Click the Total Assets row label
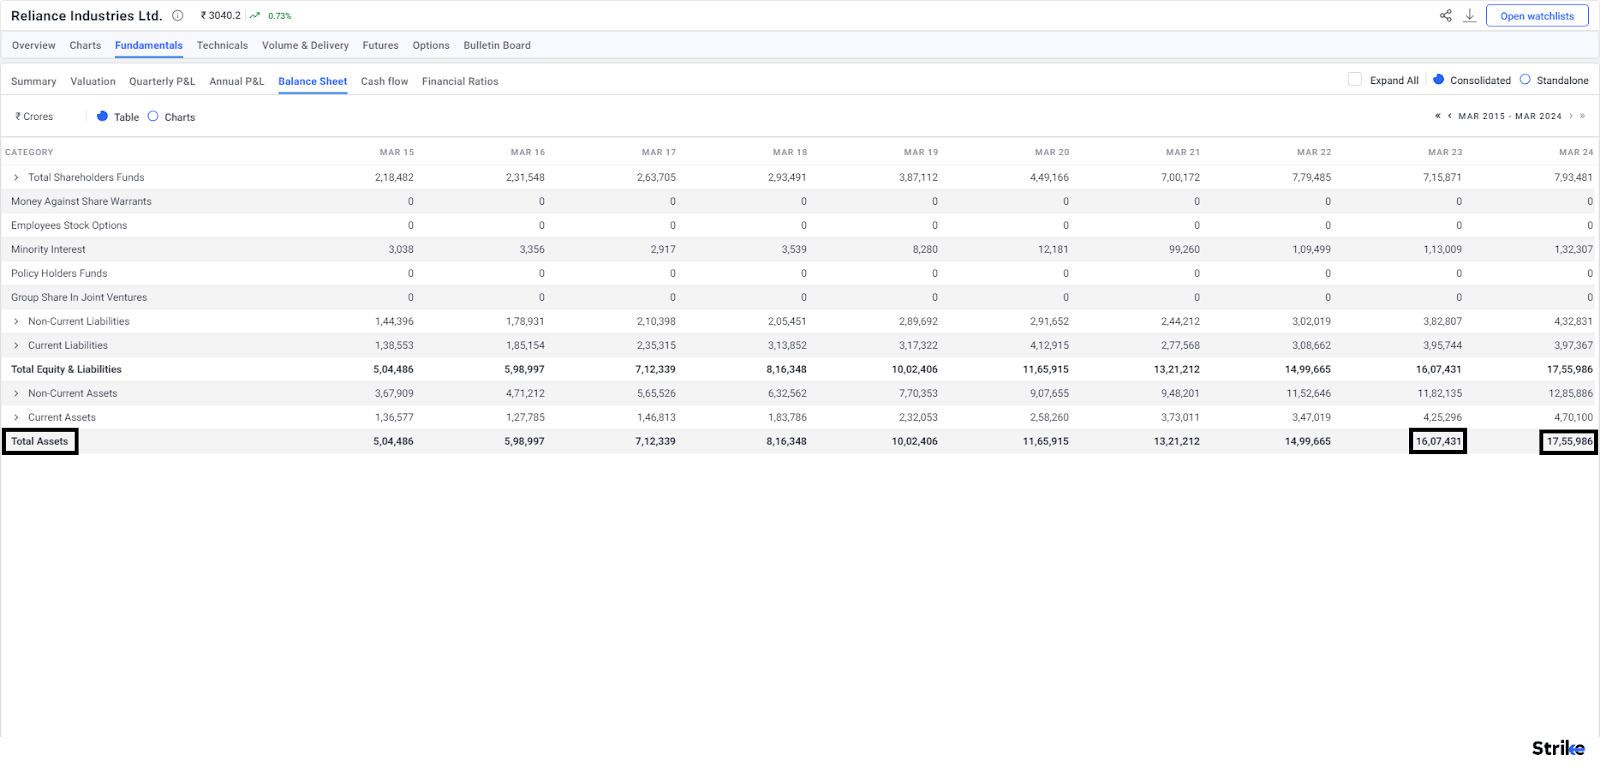The height and width of the screenshot is (767, 1600). pos(40,441)
